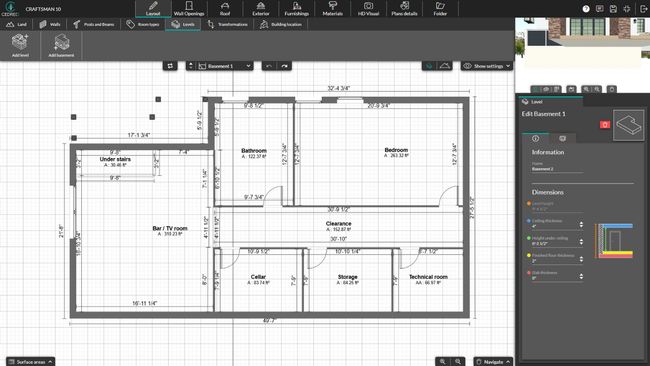Select the Bedroom room label
The image size is (650, 366).
[x=396, y=150]
